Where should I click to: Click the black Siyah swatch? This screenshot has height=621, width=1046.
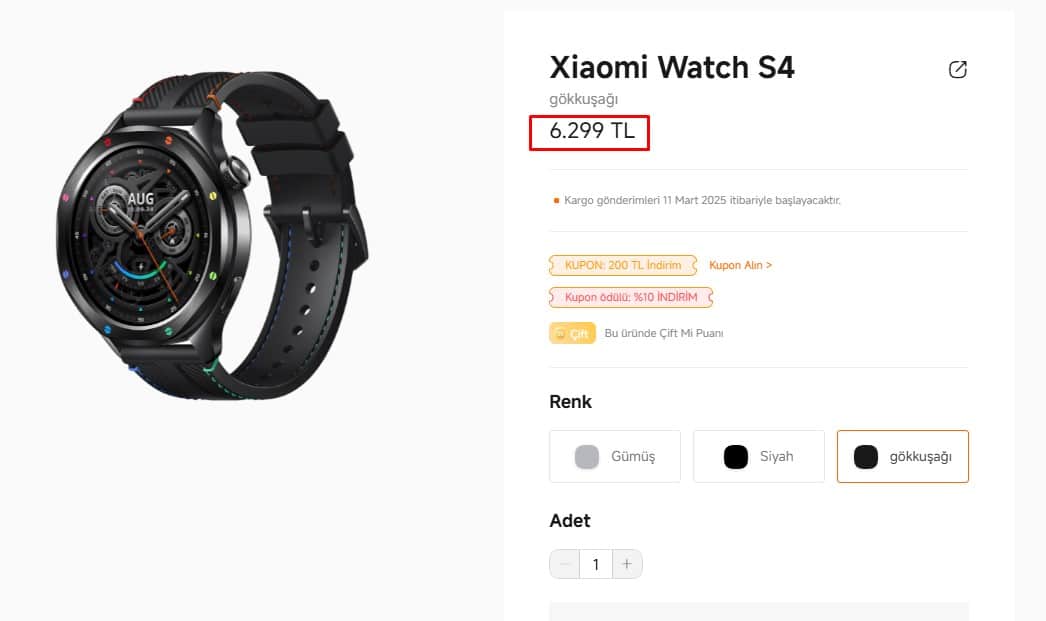point(736,457)
